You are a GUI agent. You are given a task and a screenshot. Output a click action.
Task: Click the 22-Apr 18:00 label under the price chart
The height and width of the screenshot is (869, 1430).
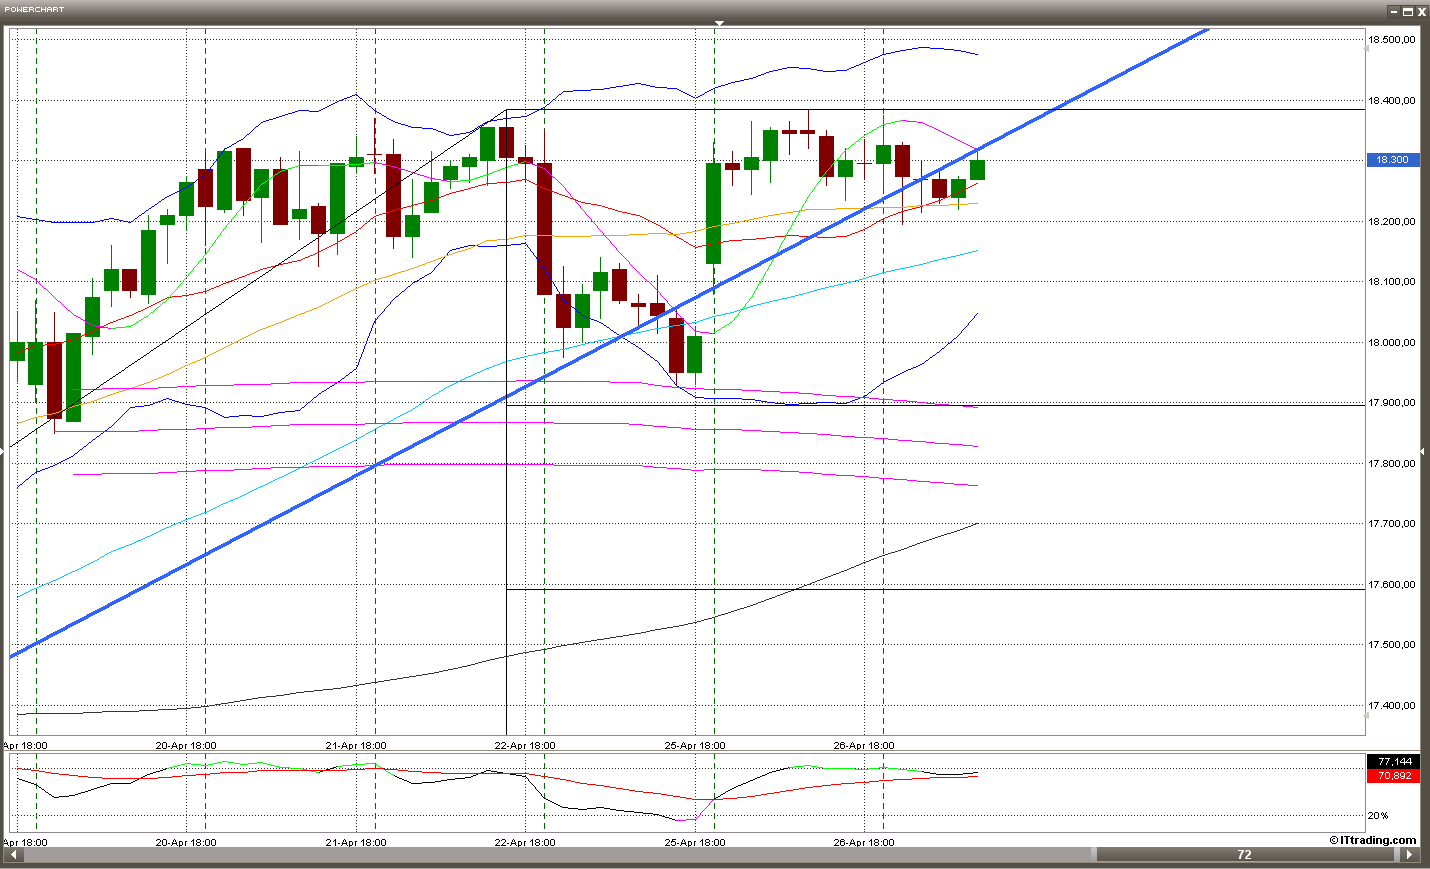525,745
